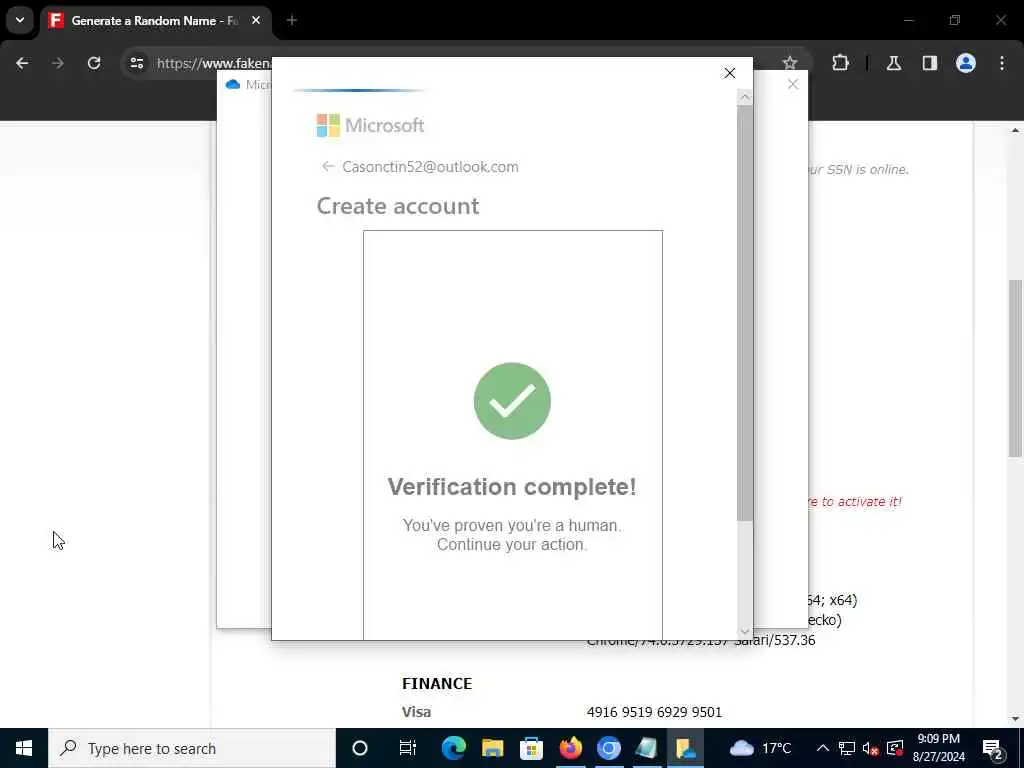Open the notepad-like app on taskbar
Viewport: 1024px width, 768px height.
pos(647,748)
